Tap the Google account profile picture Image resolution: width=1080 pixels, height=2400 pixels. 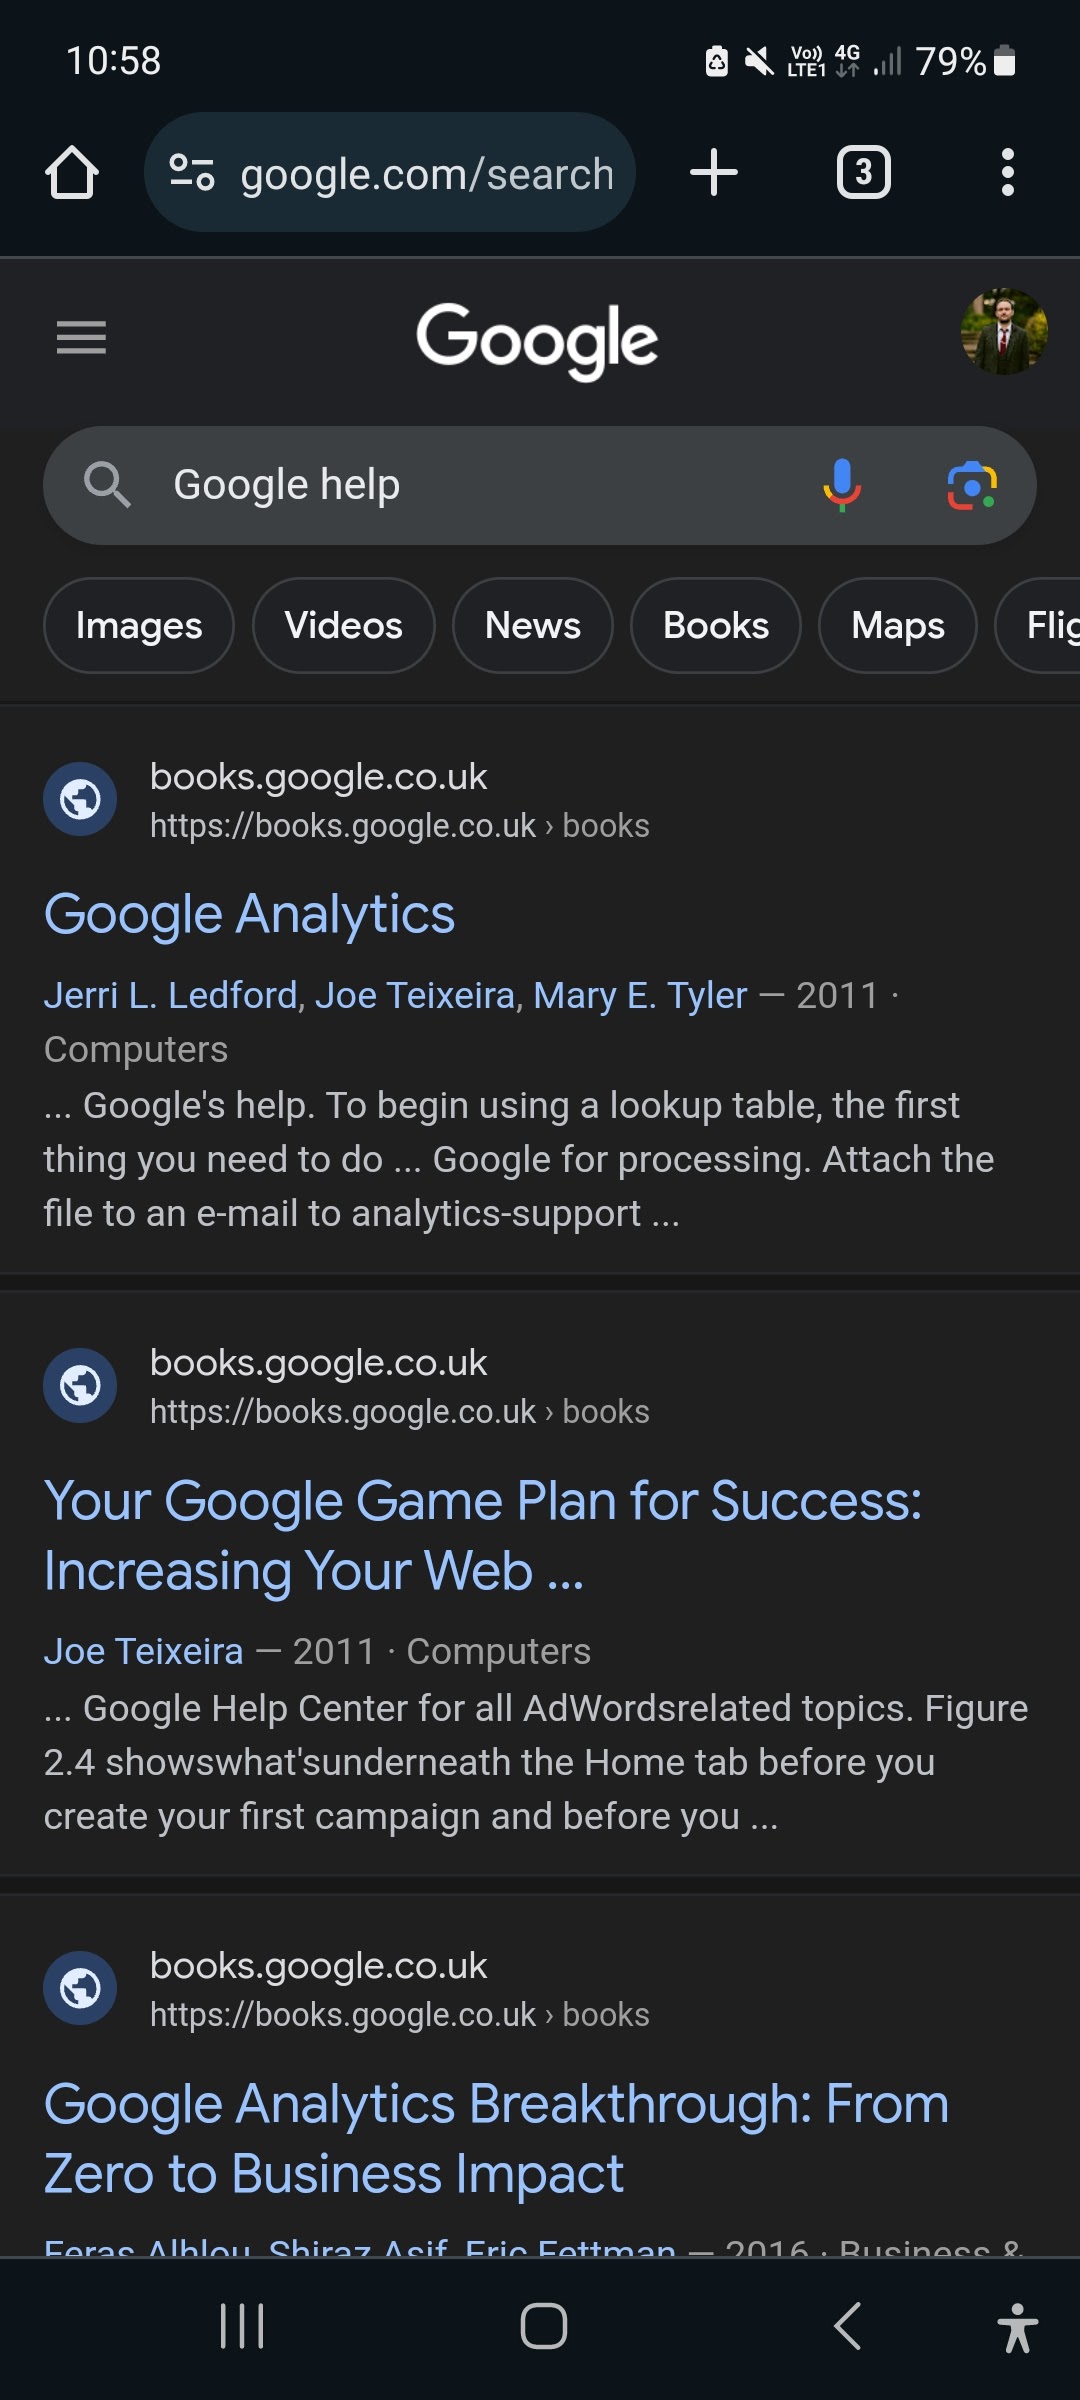(x=1003, y=333)
